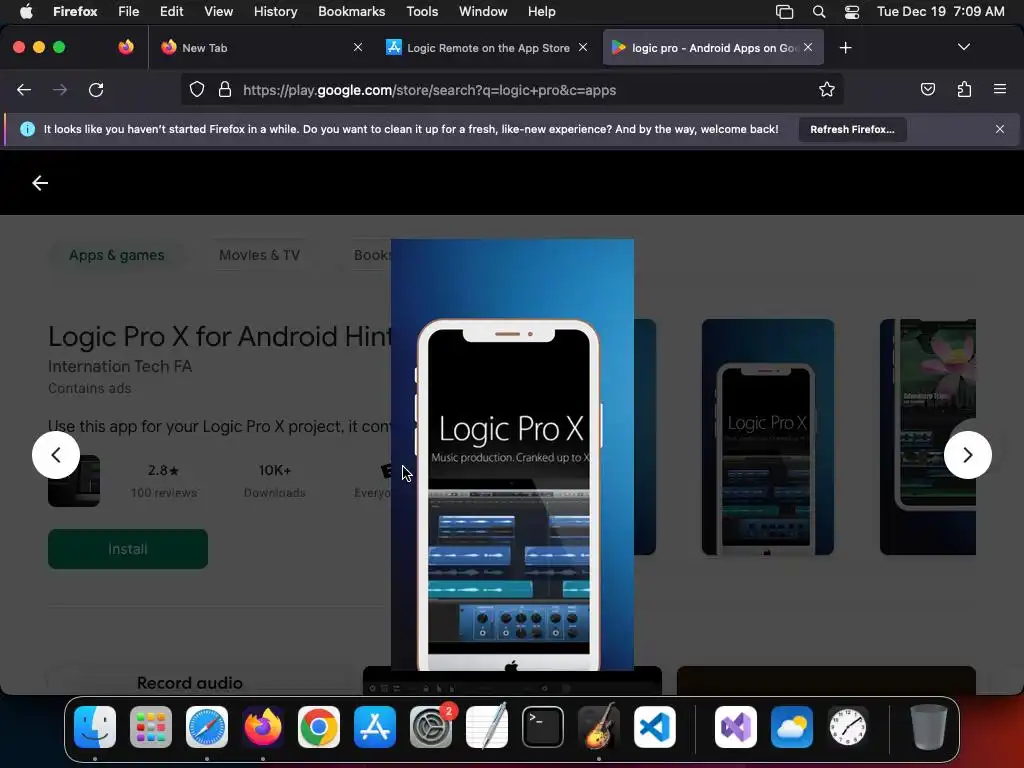Click the browser Back navigation arrow
Screen dimensions: 1024x768
[x=24, y=90]
